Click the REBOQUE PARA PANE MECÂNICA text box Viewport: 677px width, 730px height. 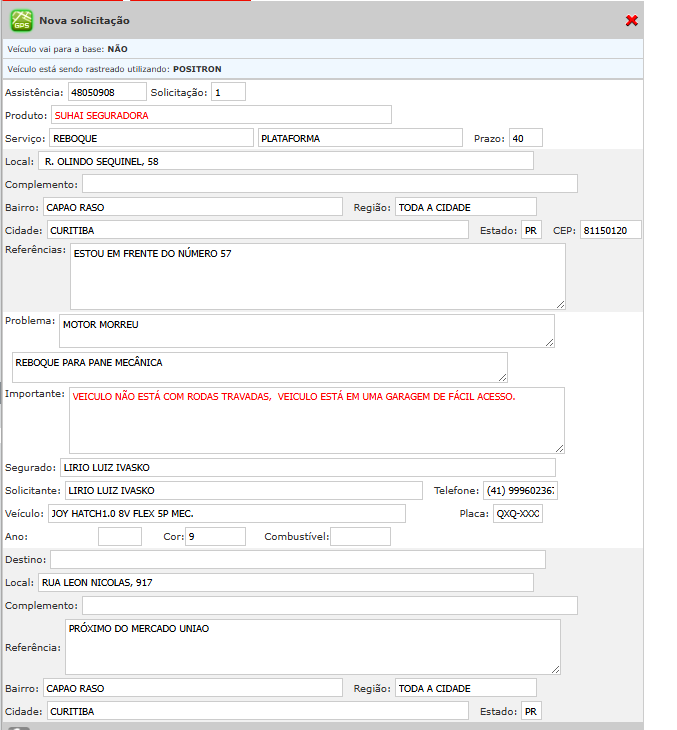click(x=259, y=367)
